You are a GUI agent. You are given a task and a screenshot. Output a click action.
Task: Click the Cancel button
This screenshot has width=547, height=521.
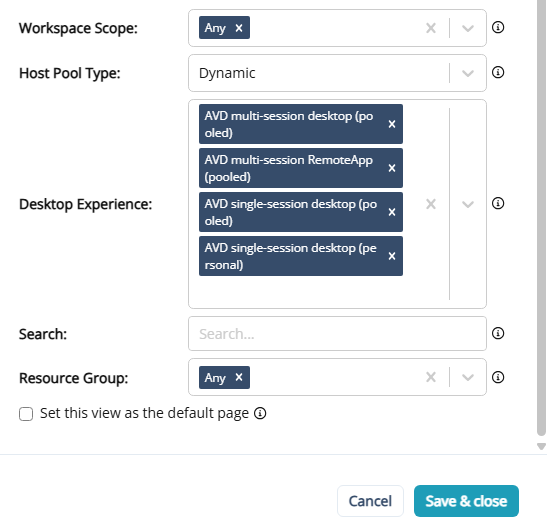pyautogui.click(x=370, y=501)
